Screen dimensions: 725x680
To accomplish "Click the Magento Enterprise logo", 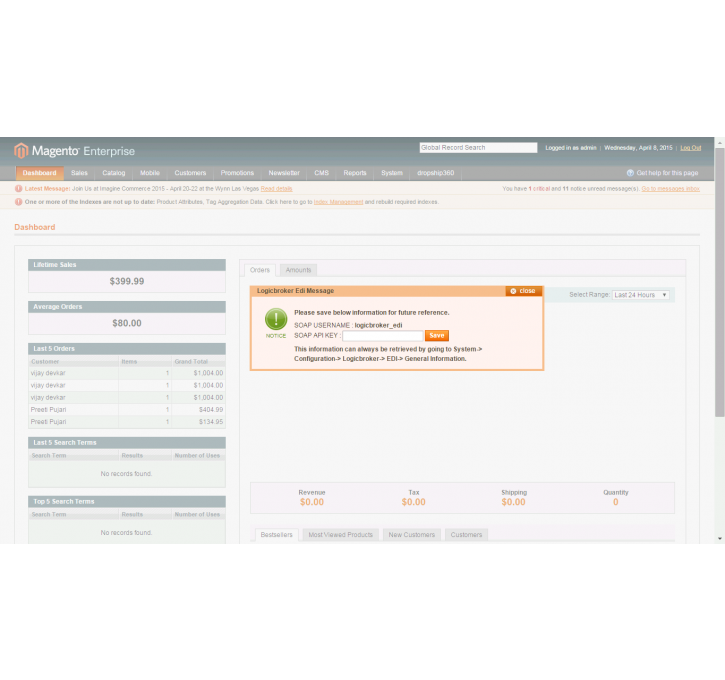I will (74, 151).
